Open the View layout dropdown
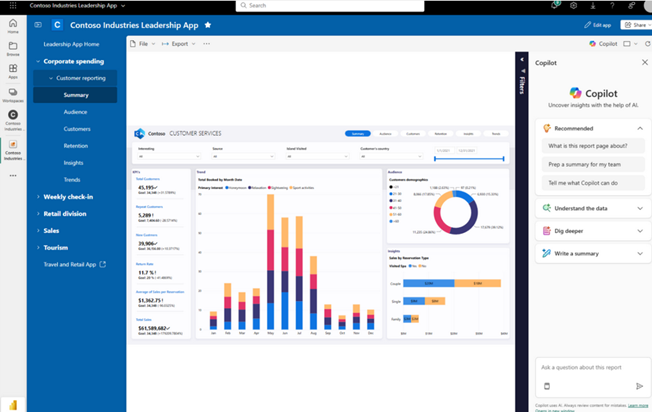Screen dimensions: 652x412 630,44
